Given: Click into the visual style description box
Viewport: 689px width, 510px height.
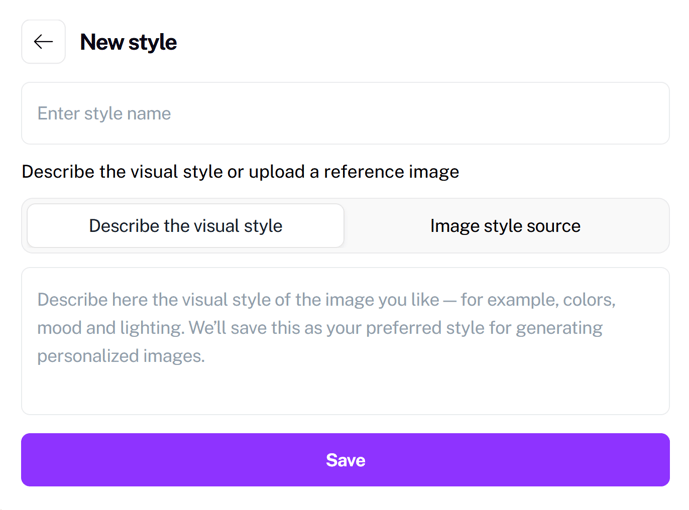Looking at the screenshot, I should pos(345,341).
